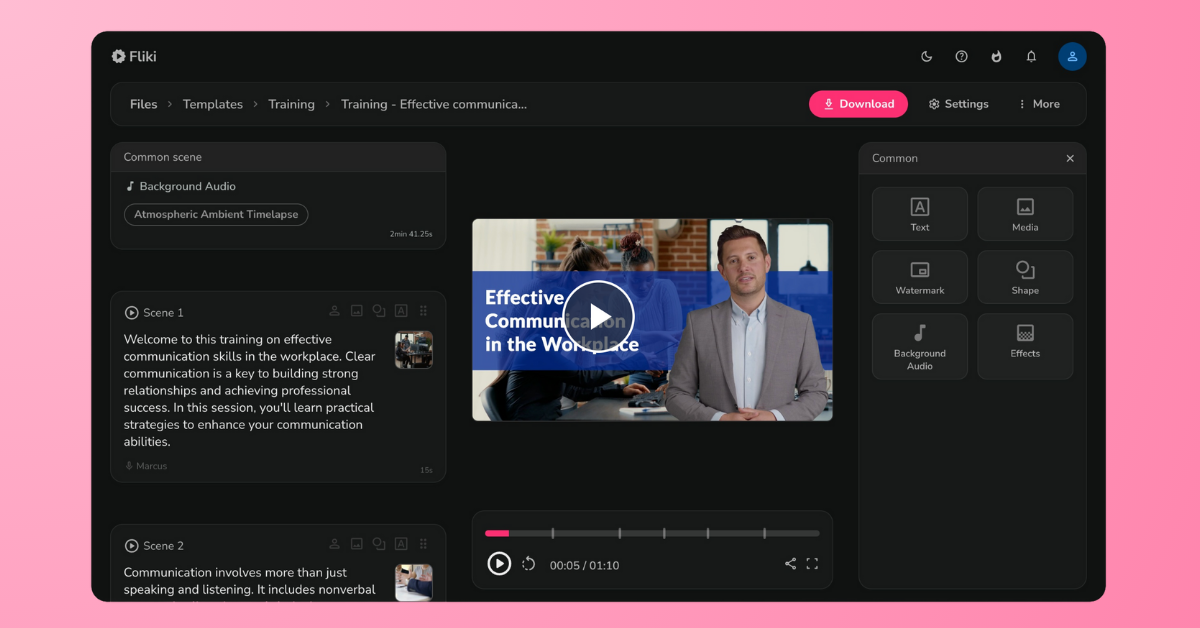Open the user profile avatar menu
The width and height of the screenshot is (1200, 628).
[x=1072, y=57]
